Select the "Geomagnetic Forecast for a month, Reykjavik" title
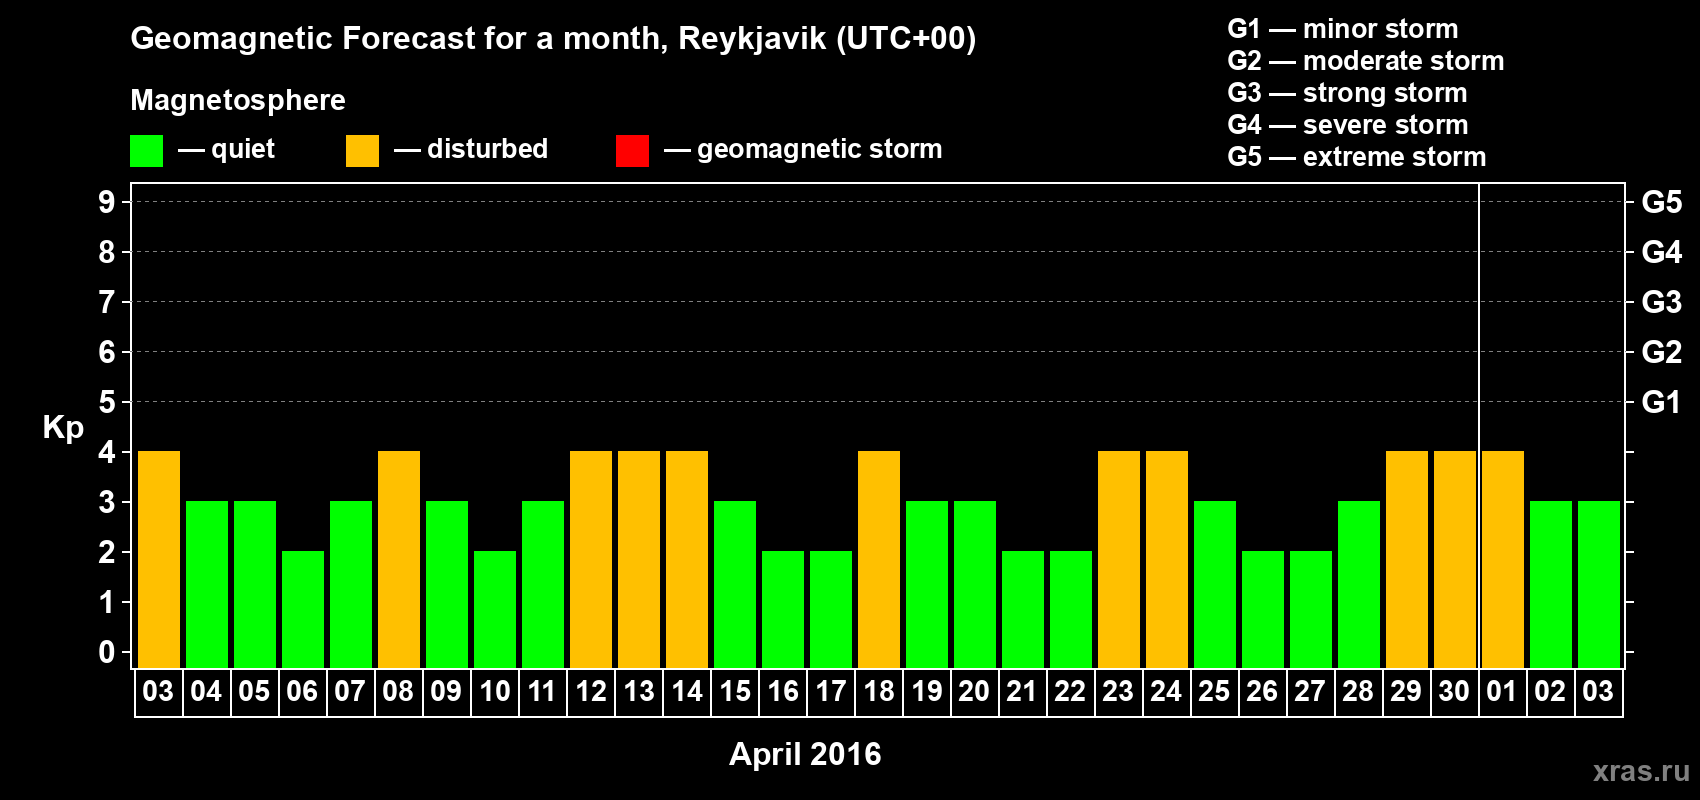 pyautogui.click(x=553, y=39)
